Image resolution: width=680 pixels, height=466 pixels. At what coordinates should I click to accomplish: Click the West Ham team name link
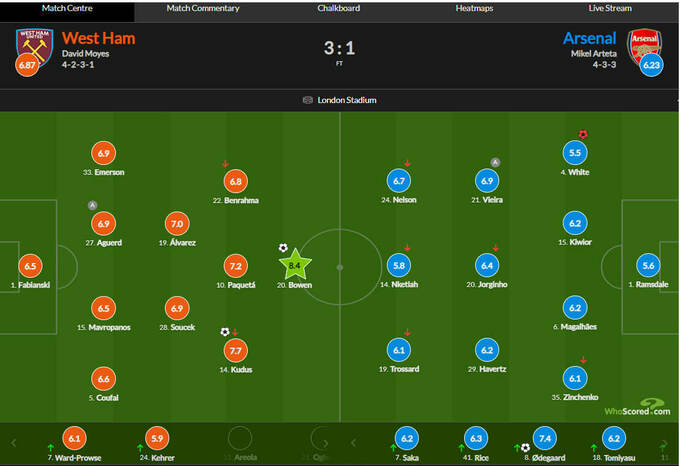[98, 38]
